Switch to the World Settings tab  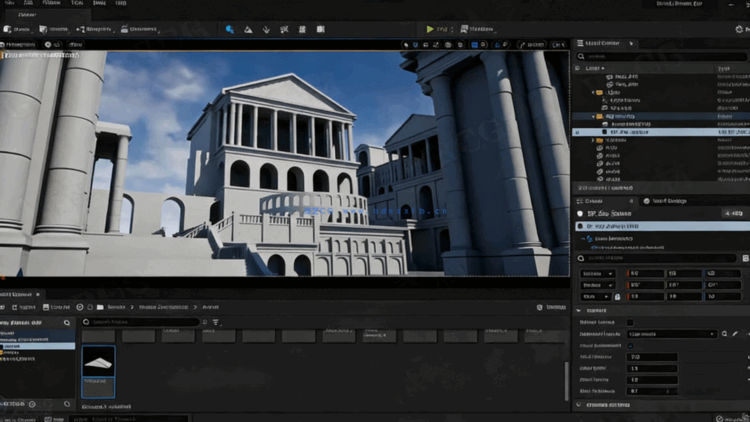point(665,201)
